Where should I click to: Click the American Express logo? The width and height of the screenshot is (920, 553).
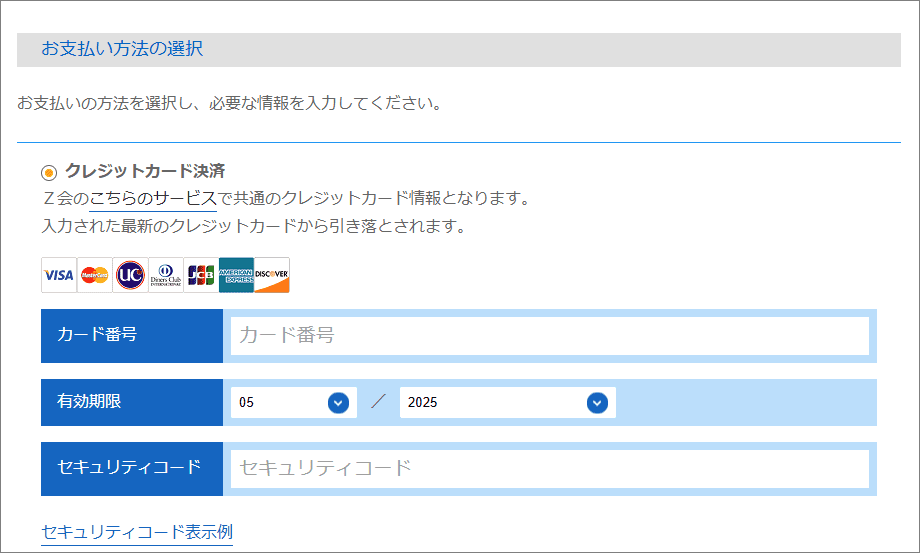pyautogui.click(x=236, y=275)
